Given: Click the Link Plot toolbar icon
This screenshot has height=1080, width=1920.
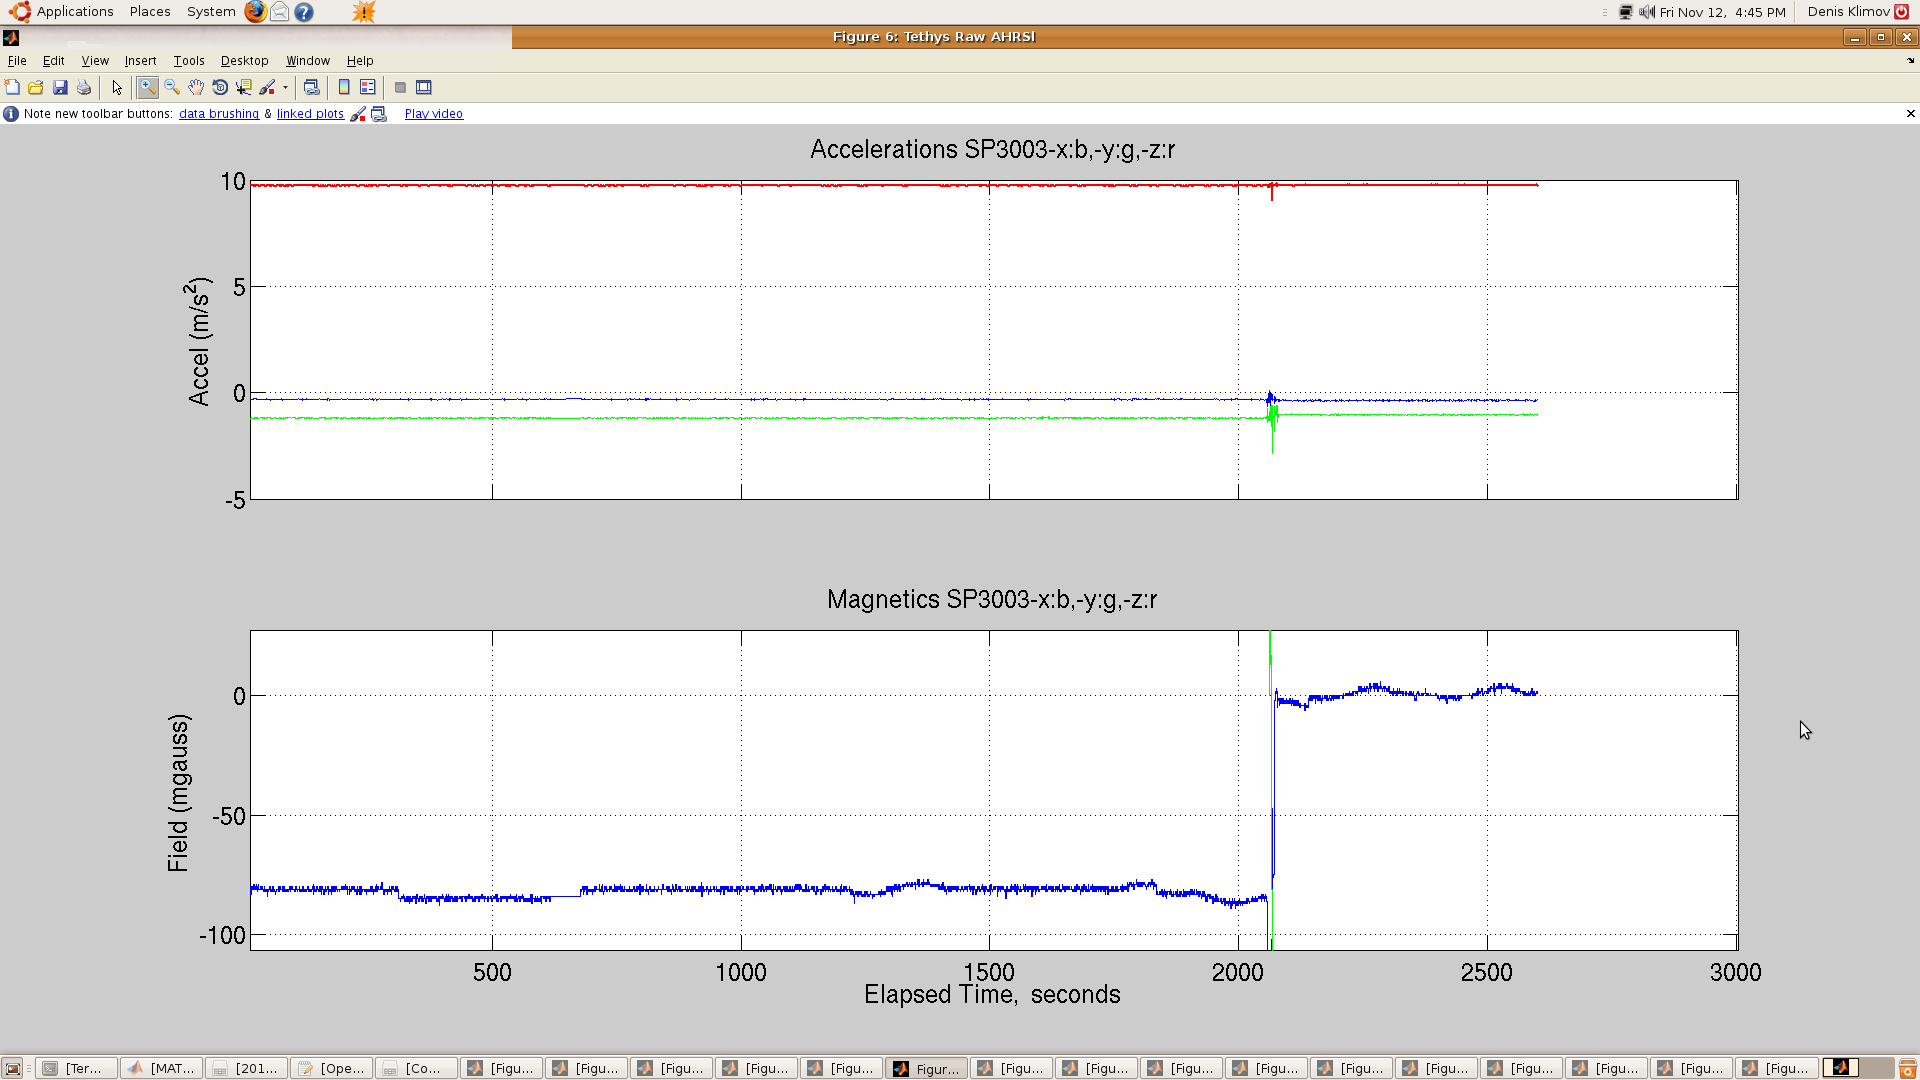Looking at the screenshot, I should tap(312, 88).
